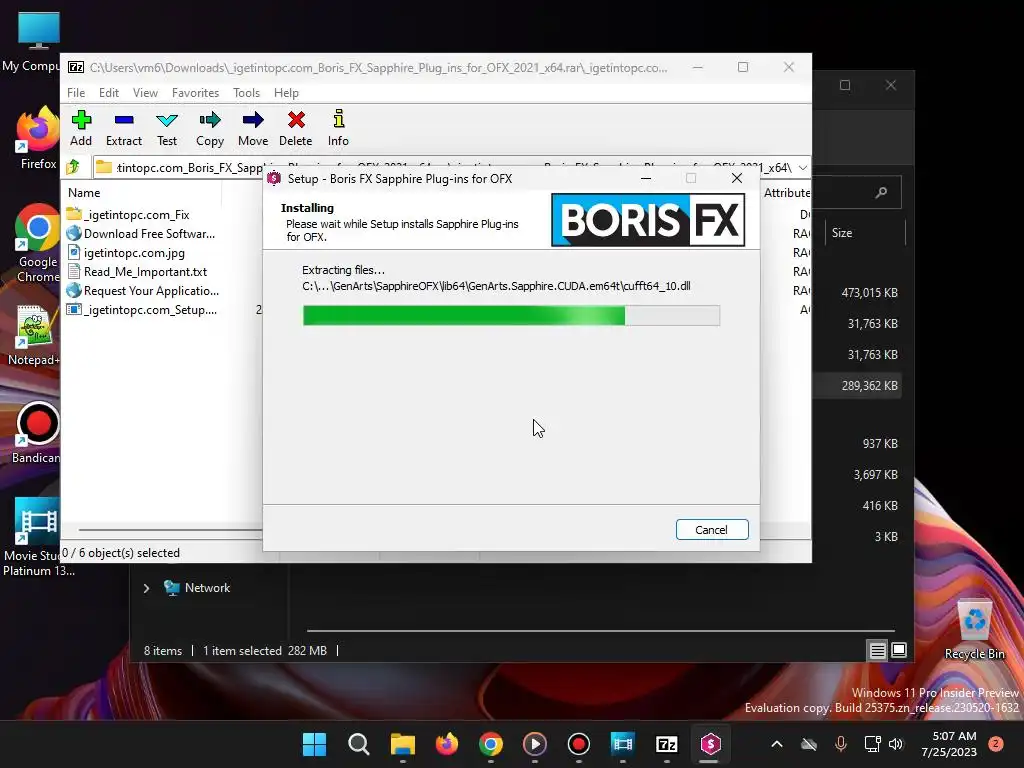Switch File Explorer to large thumbnails view icon

(899, 650)
